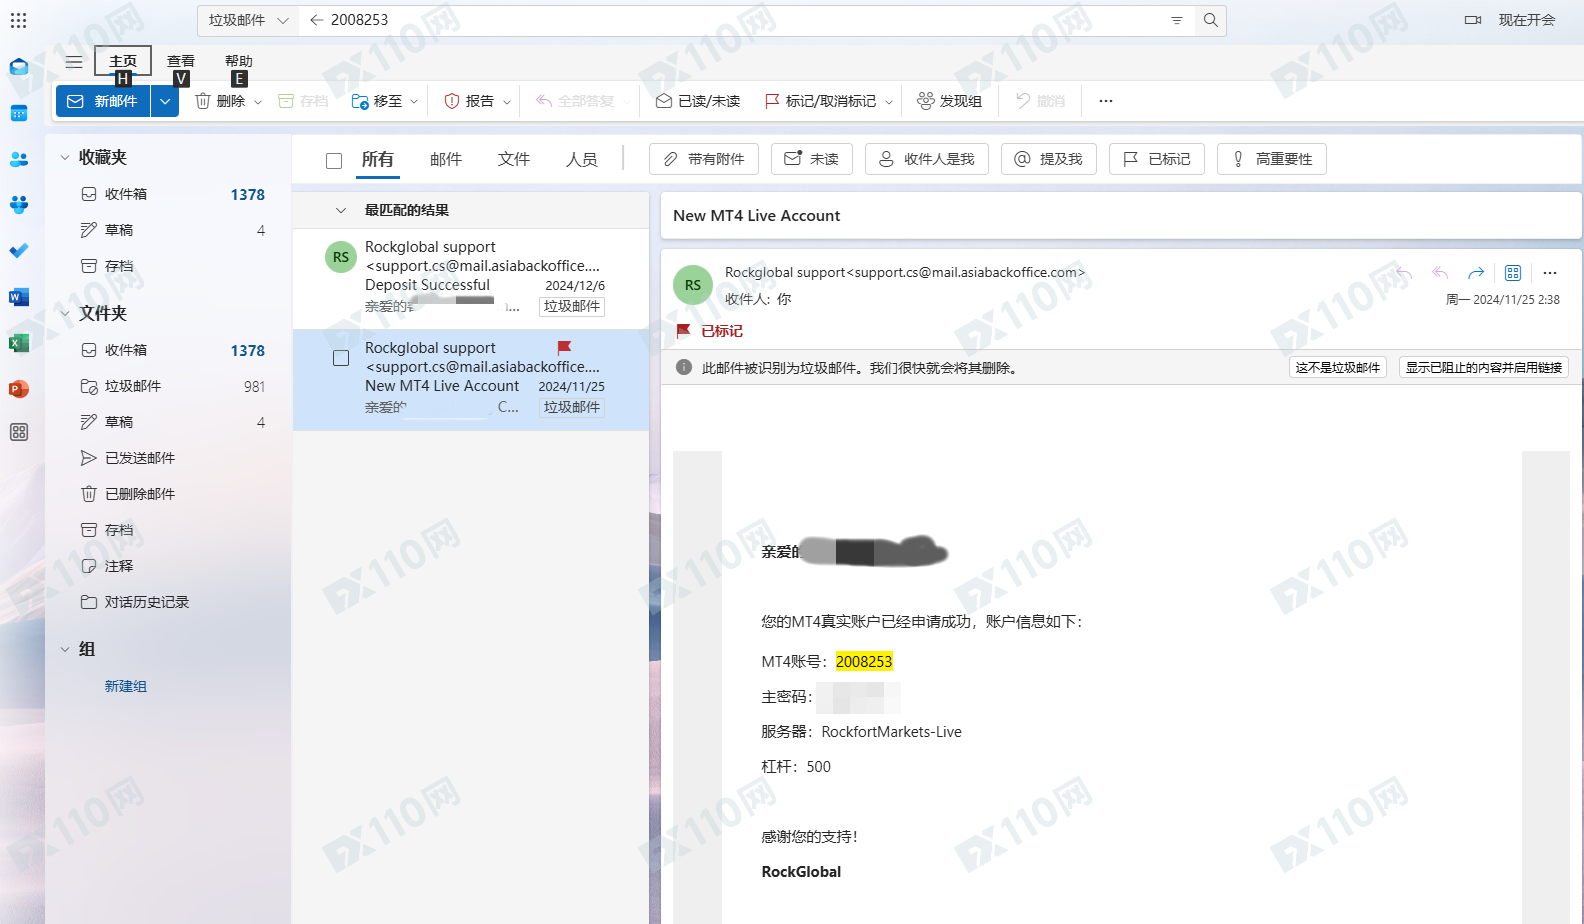1584x924 pixels.
Task: Toggle 未读 filter
Action: click(x=811, y=159)
